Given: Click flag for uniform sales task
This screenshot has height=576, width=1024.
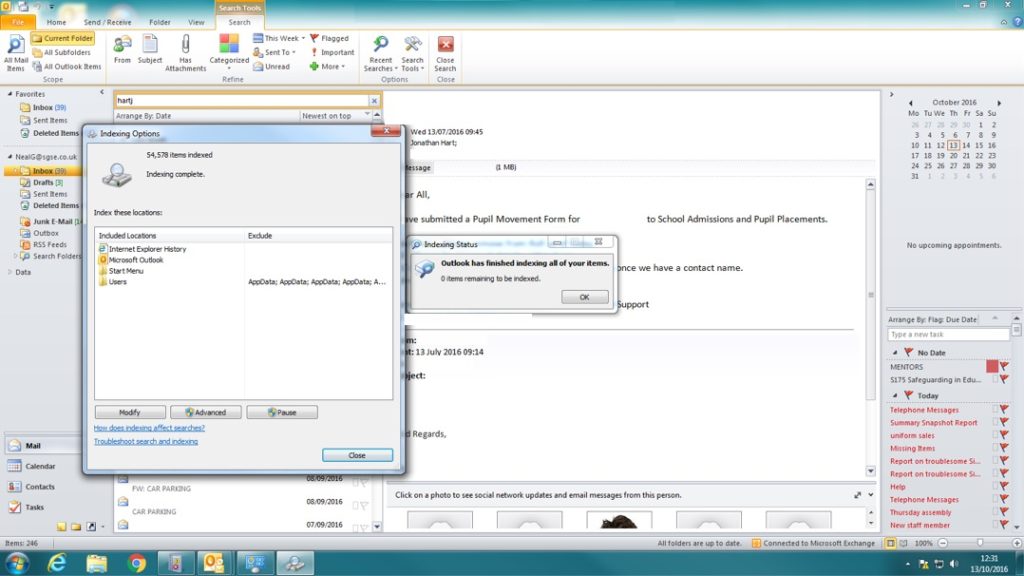Looking at the screenshot, I should coord(1004,436).
